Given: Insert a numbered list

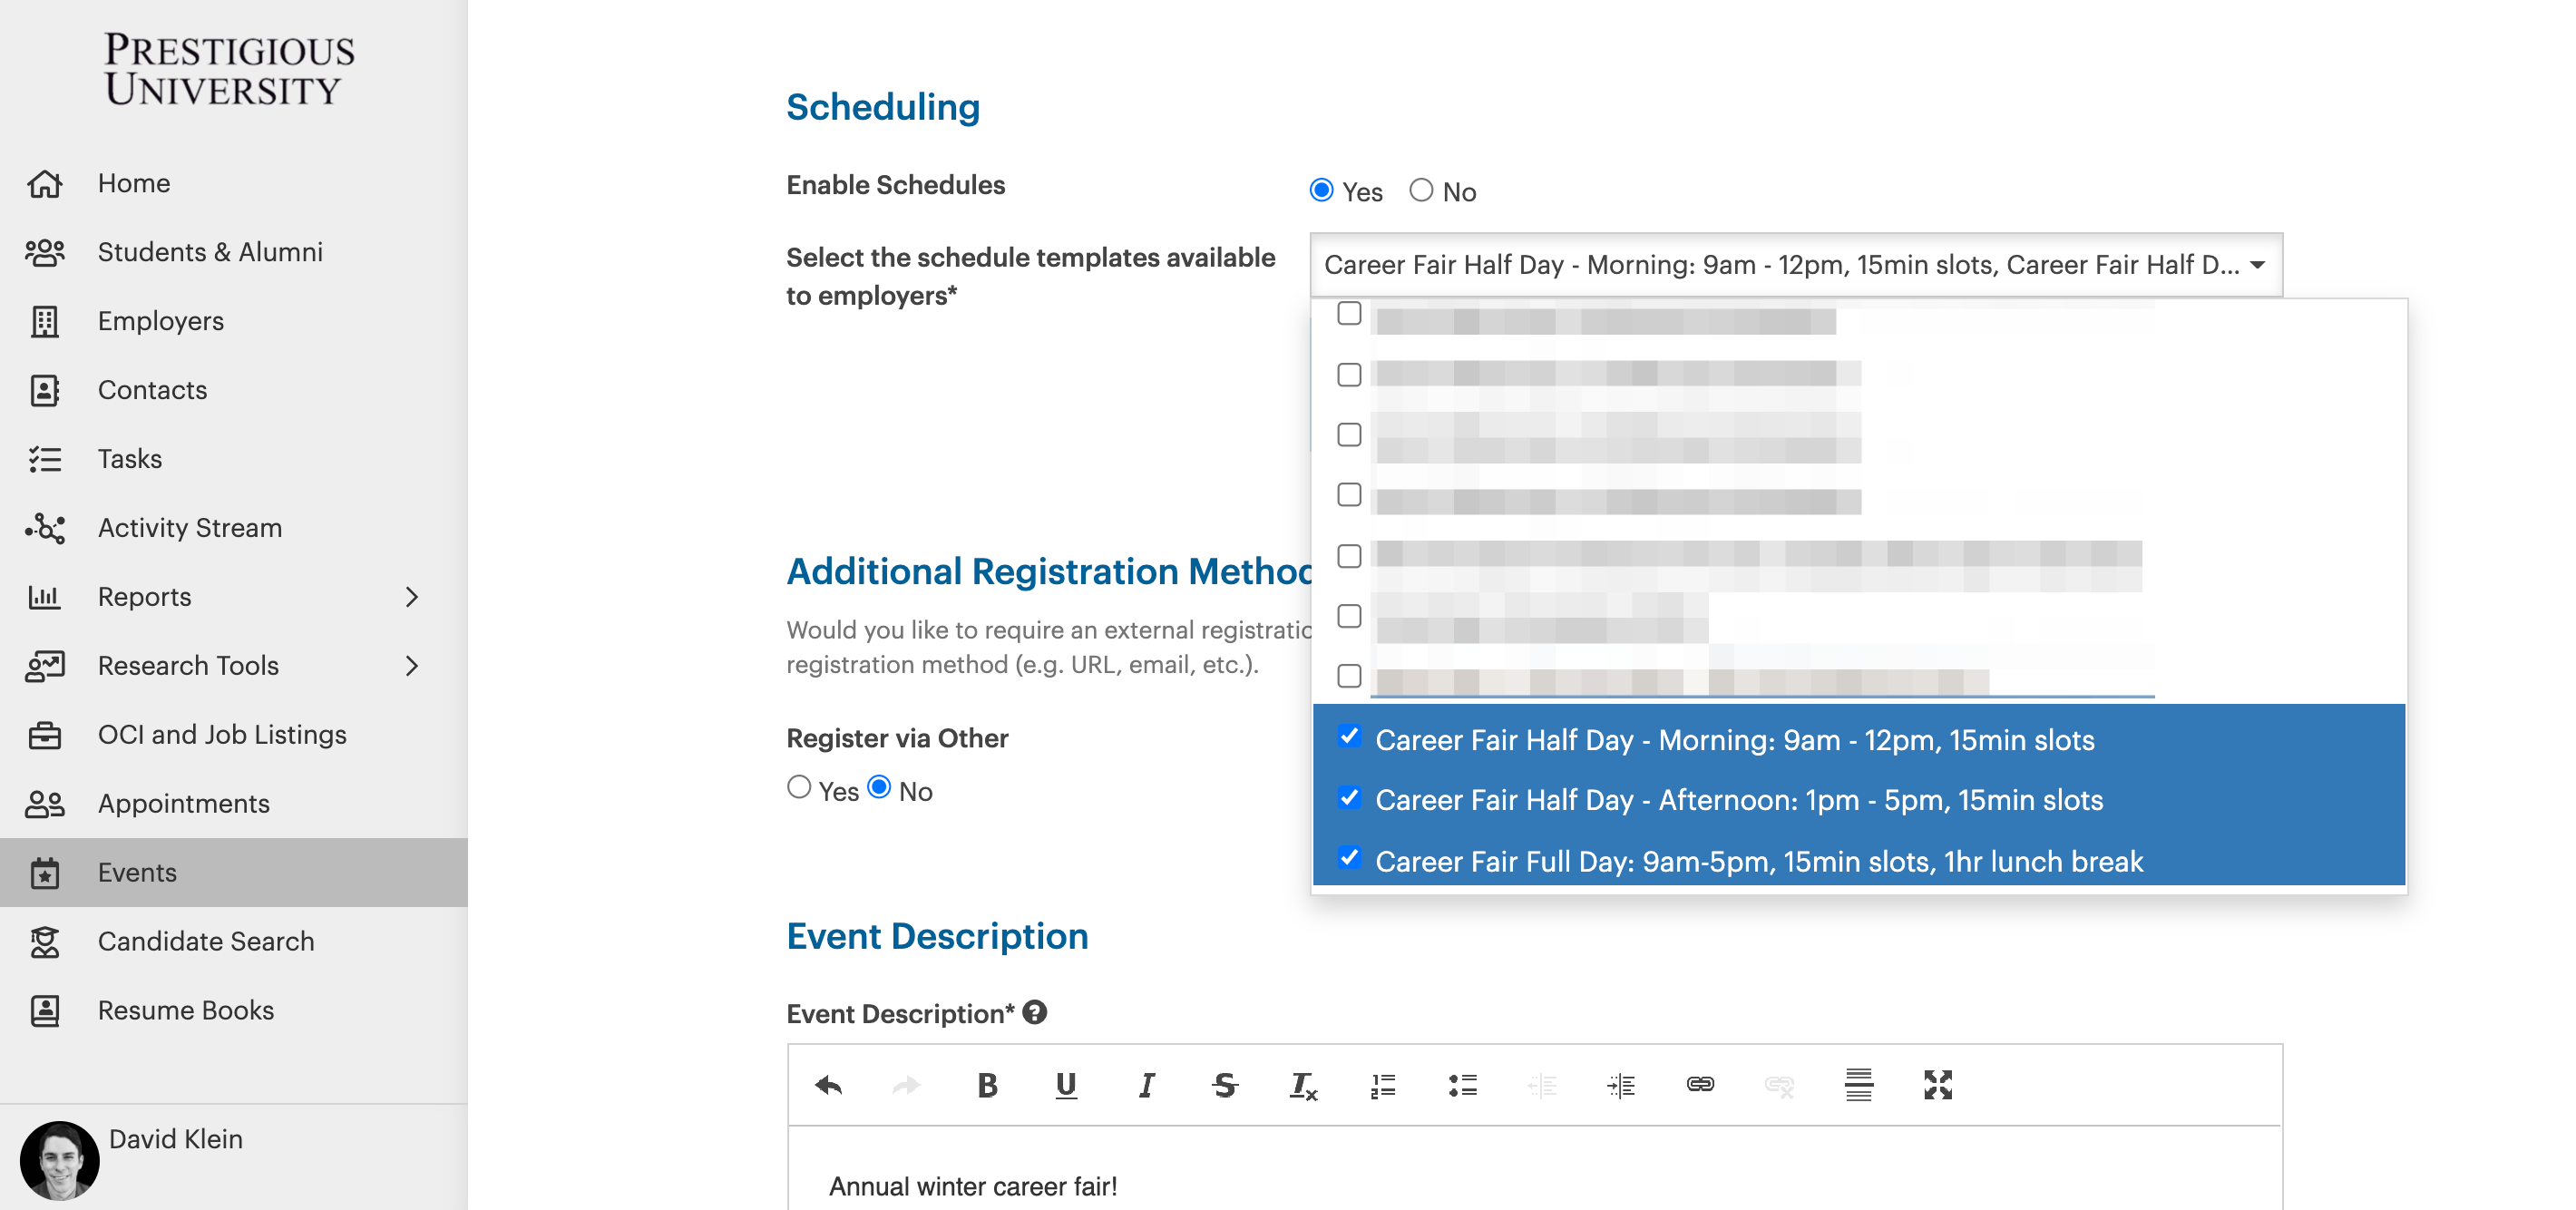Looking at the screenshot, I should click(x=1383, y=1085).
